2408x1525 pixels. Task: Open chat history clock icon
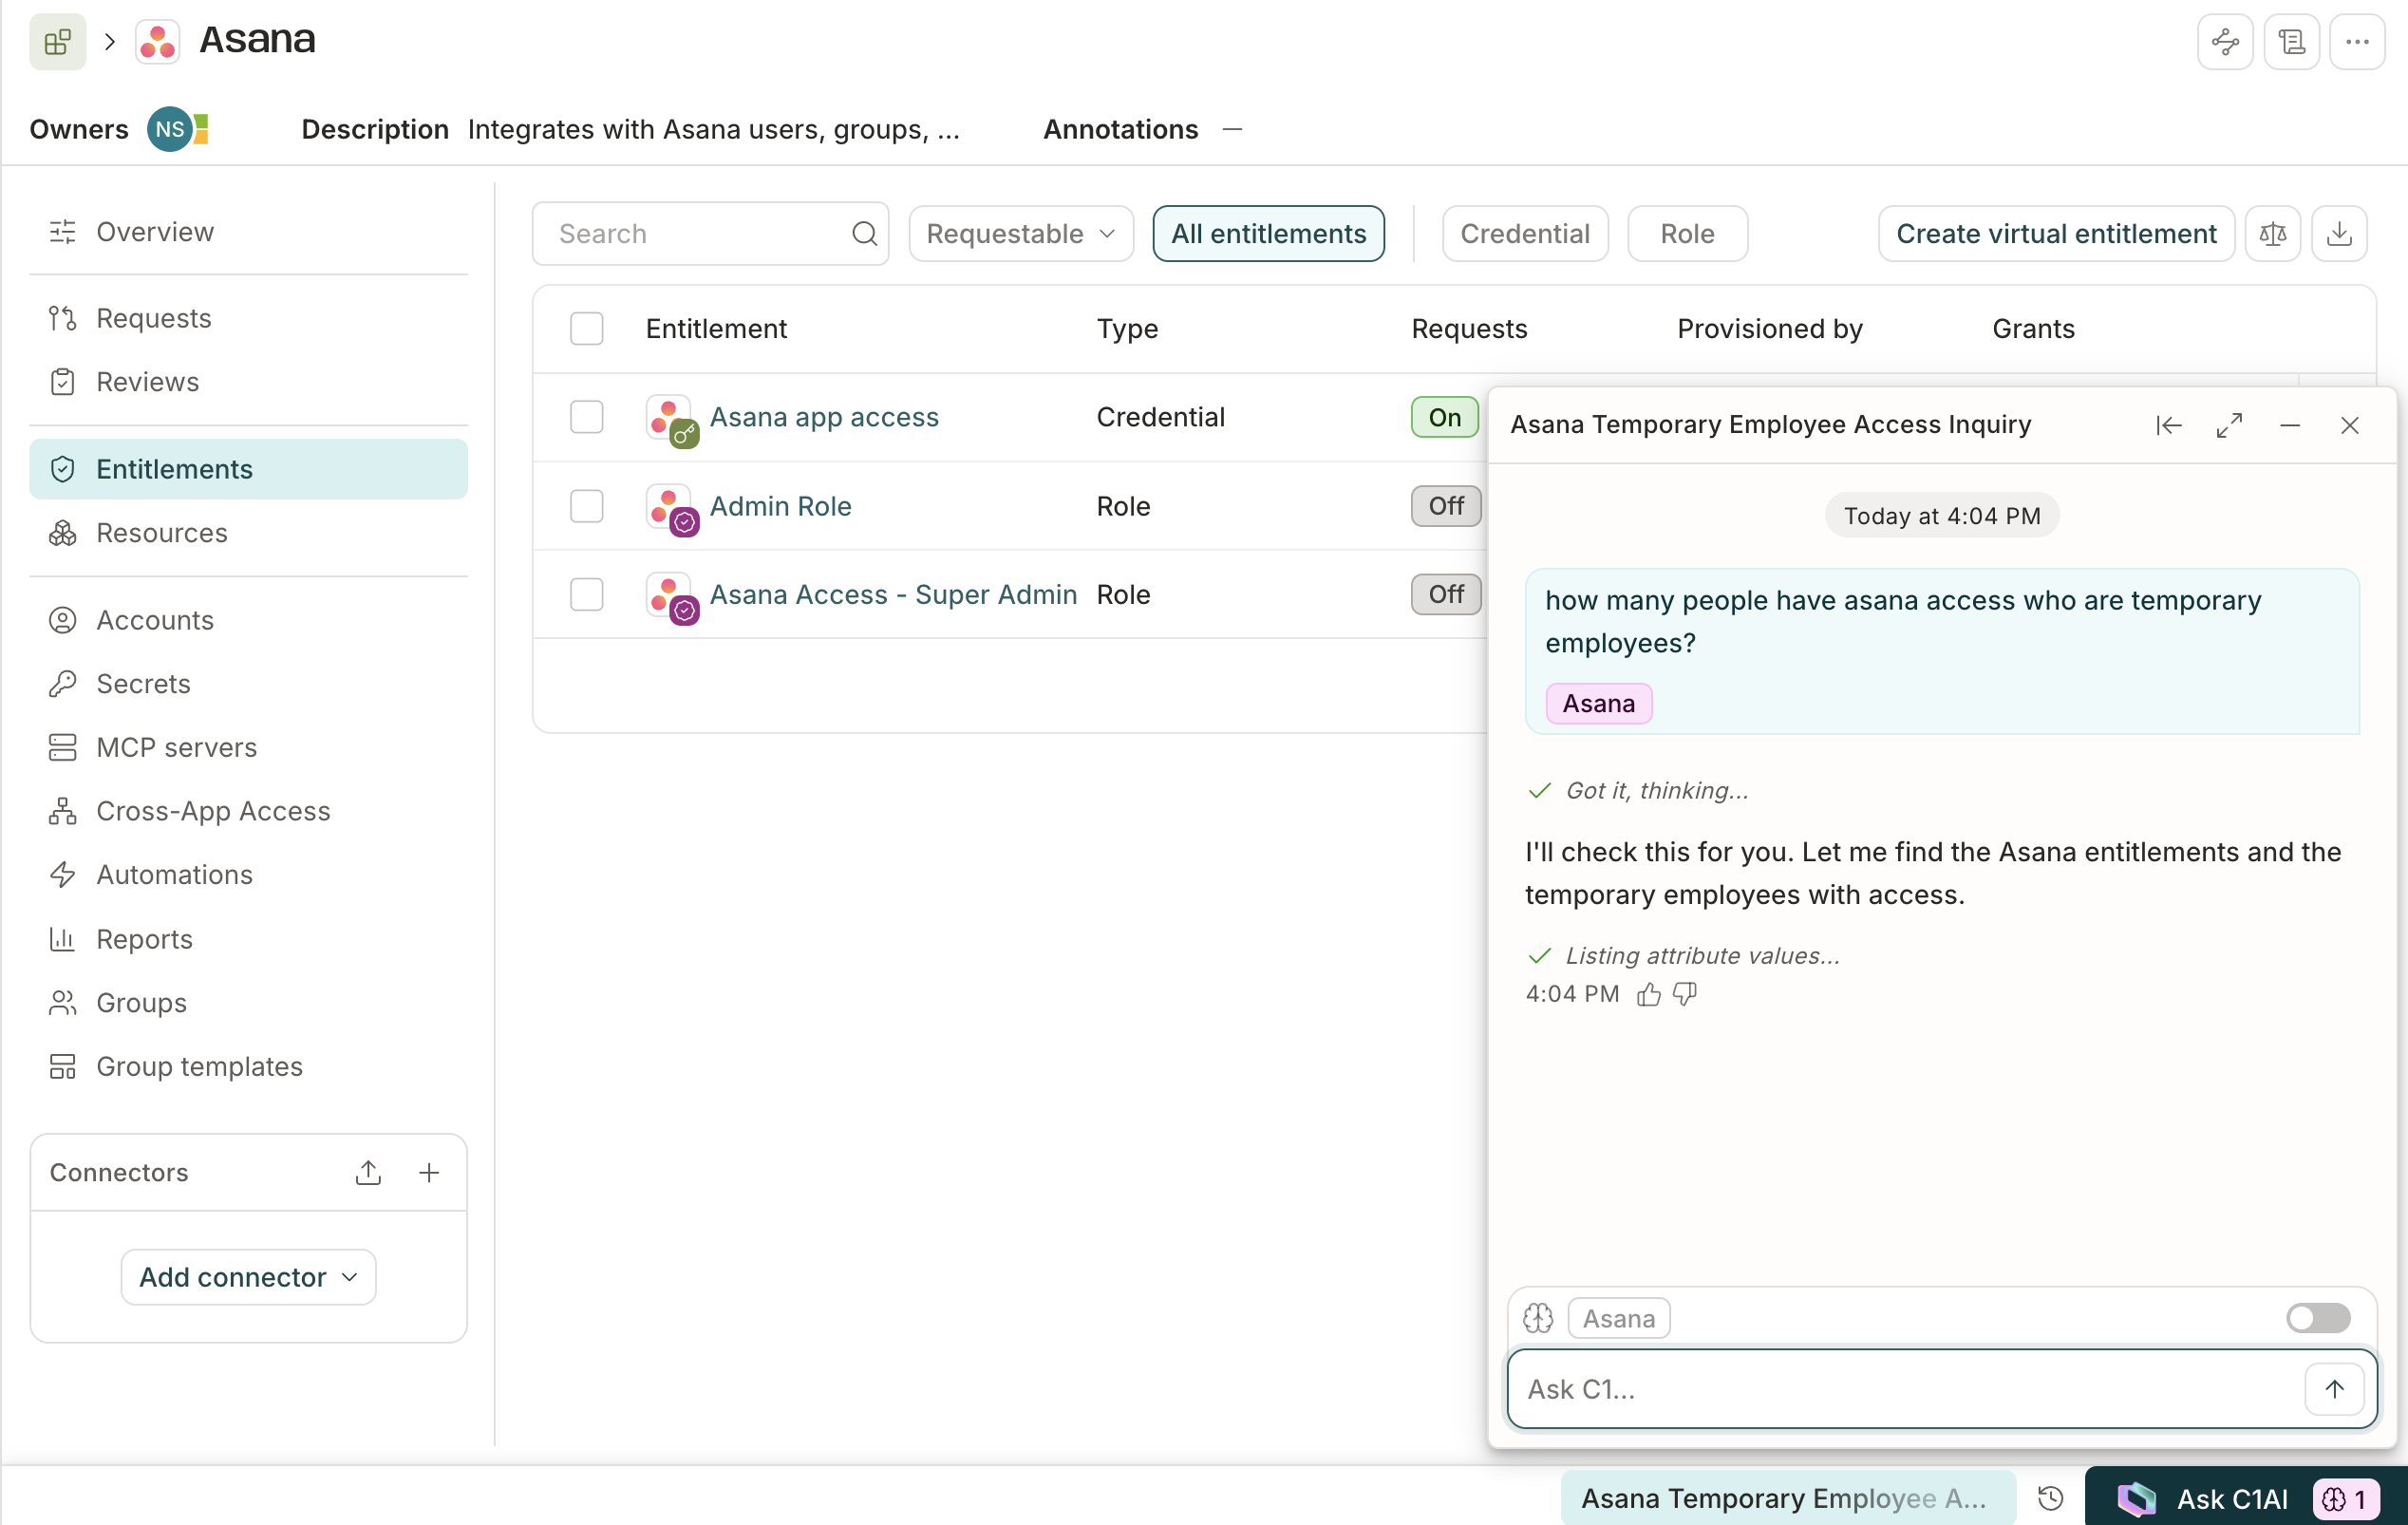coord(2050,1498)
